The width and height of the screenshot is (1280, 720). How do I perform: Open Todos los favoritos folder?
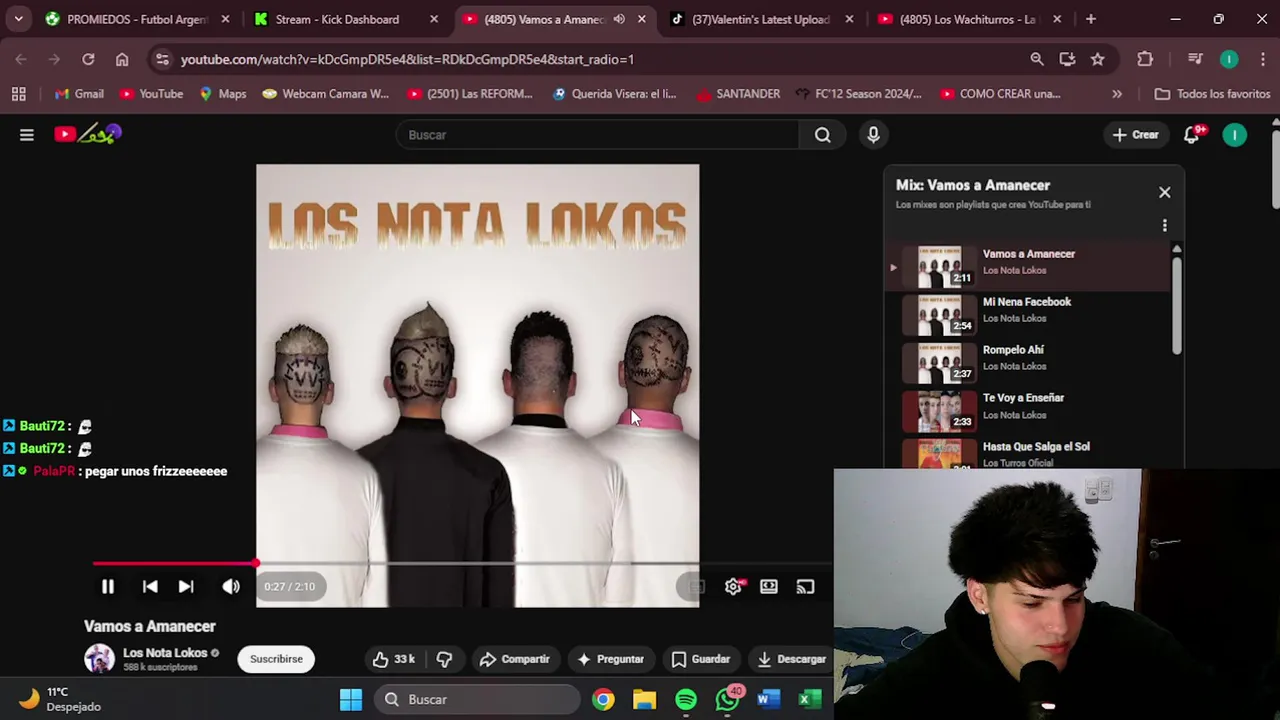coord(1212,94)
